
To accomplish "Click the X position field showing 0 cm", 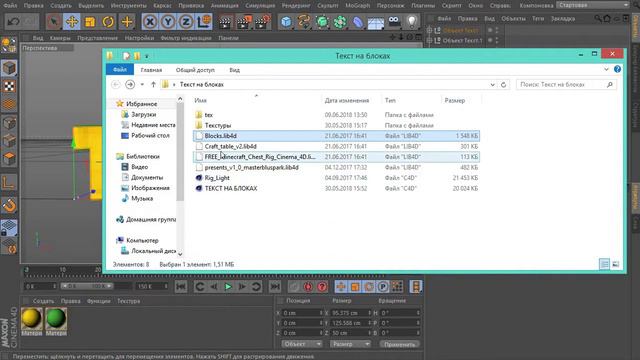I will (302, 313).
